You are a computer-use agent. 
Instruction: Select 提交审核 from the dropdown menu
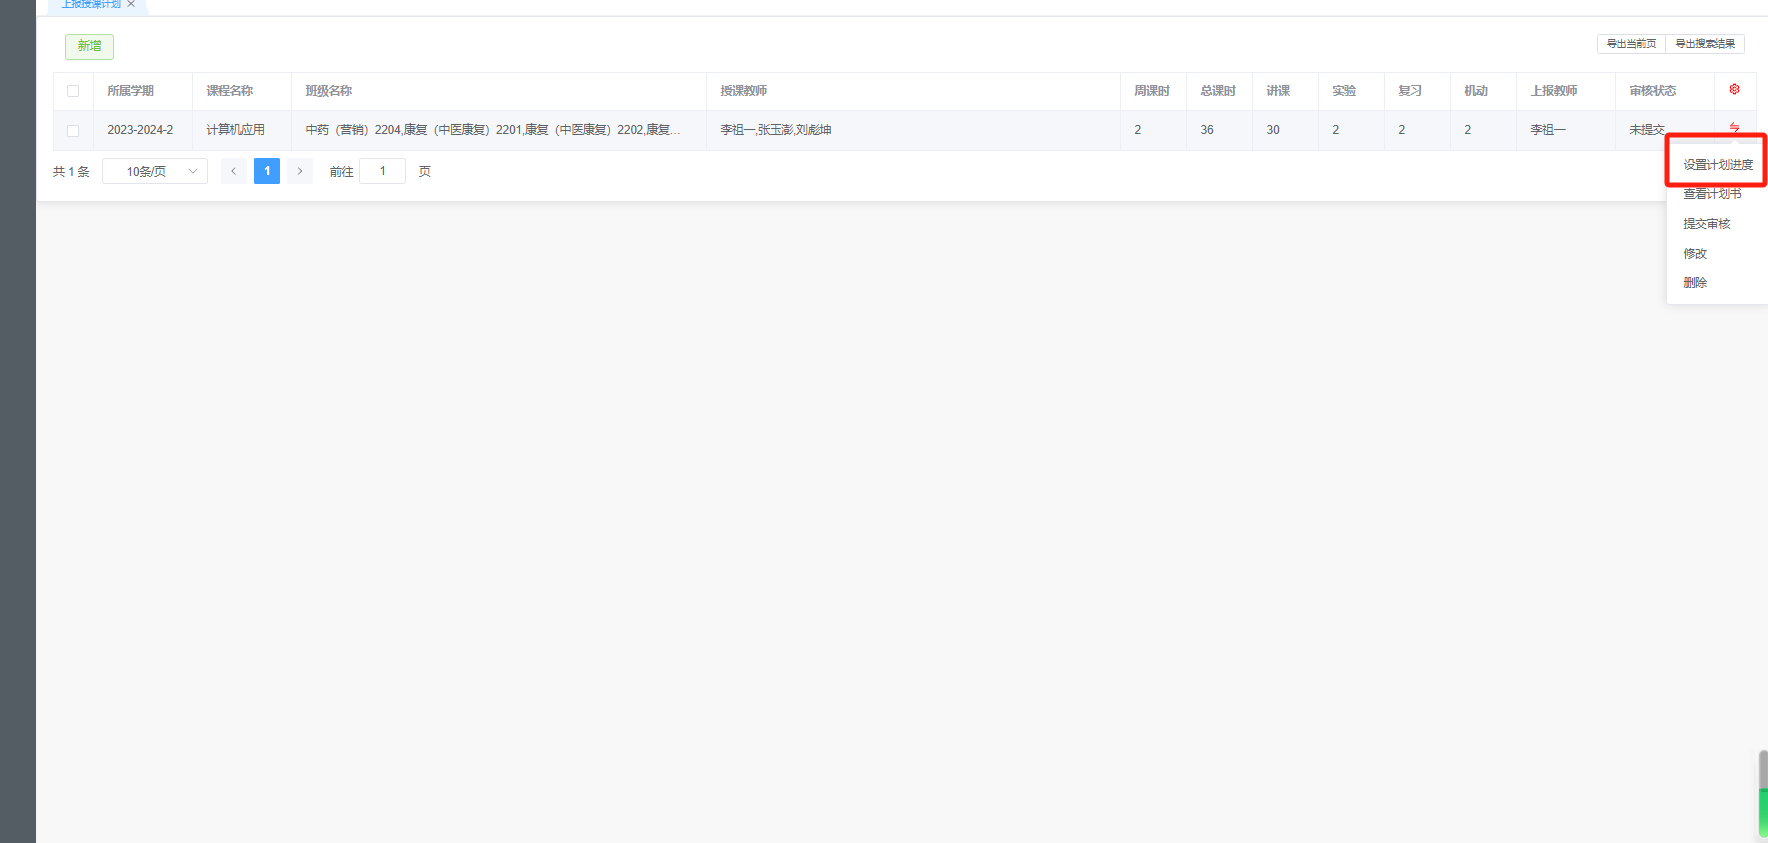1706,224
